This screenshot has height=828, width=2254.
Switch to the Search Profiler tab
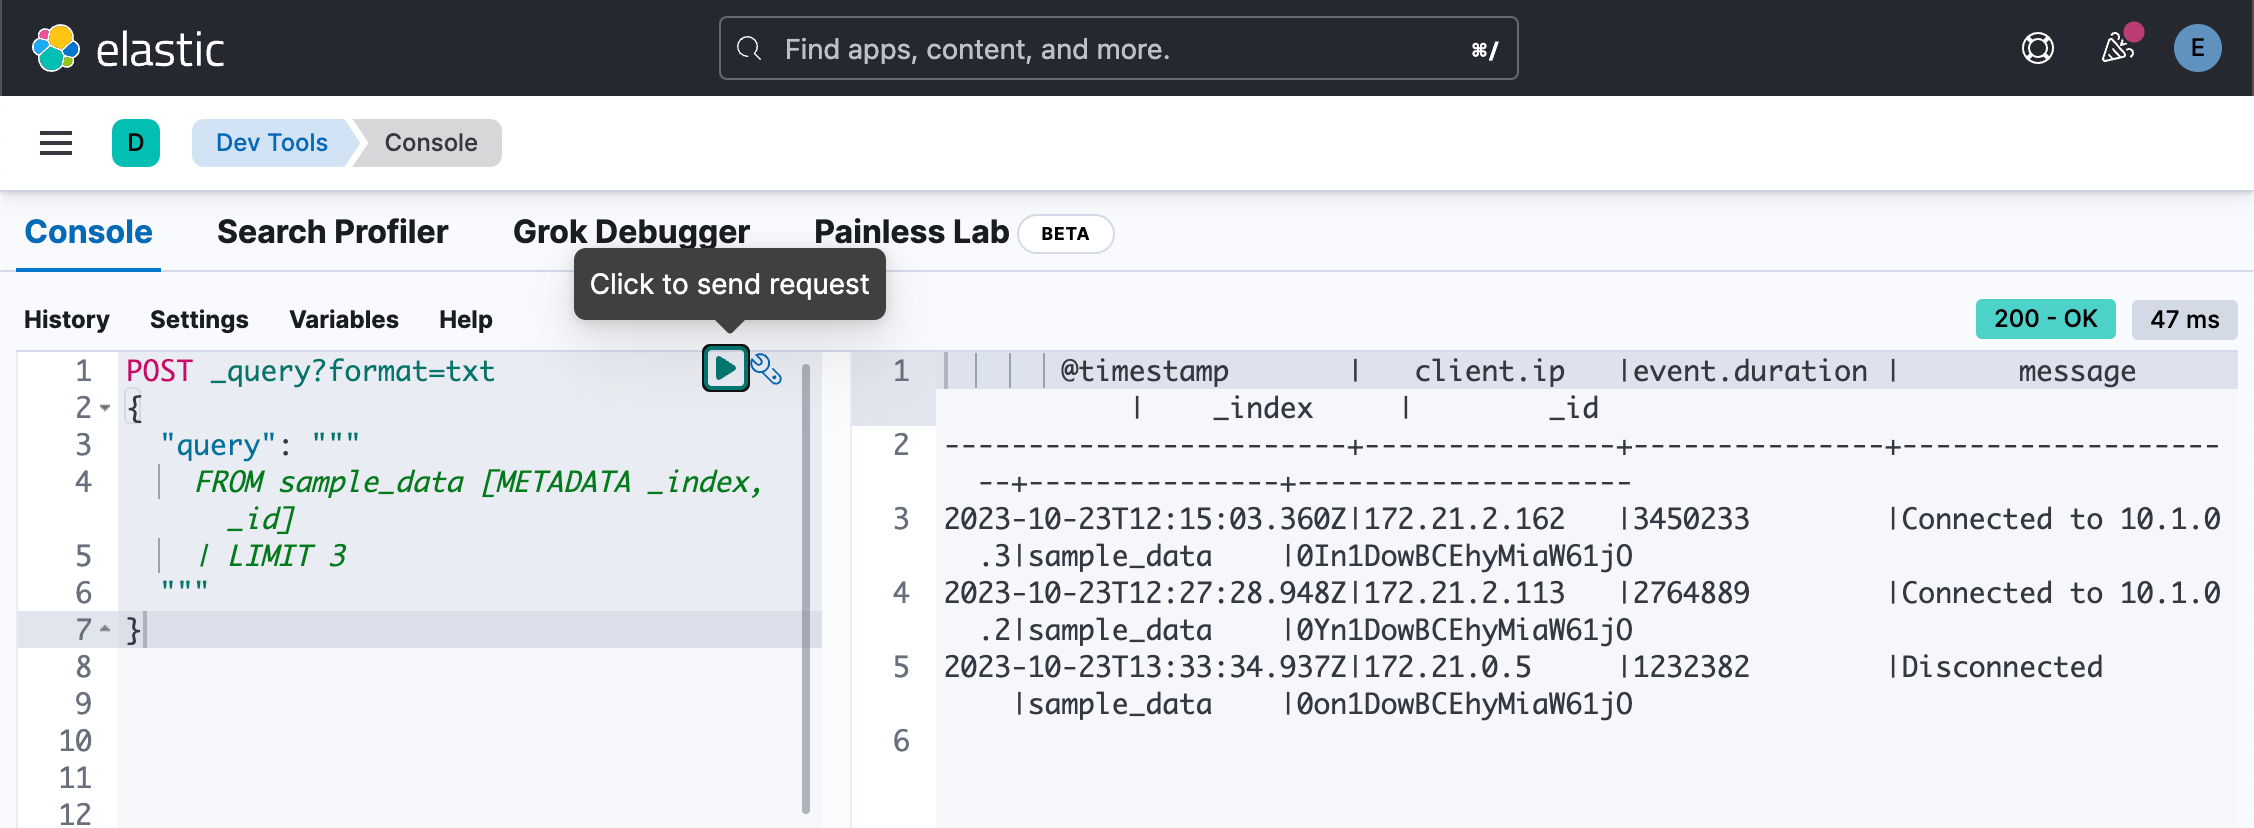coord(333,232)
